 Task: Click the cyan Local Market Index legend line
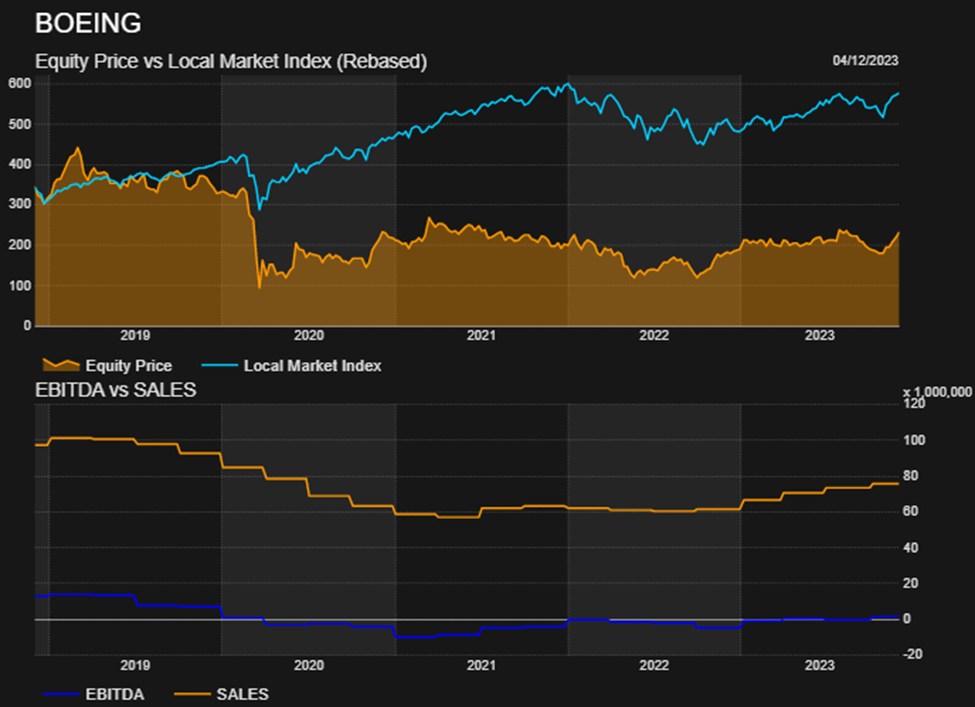(x=219, y=366)
